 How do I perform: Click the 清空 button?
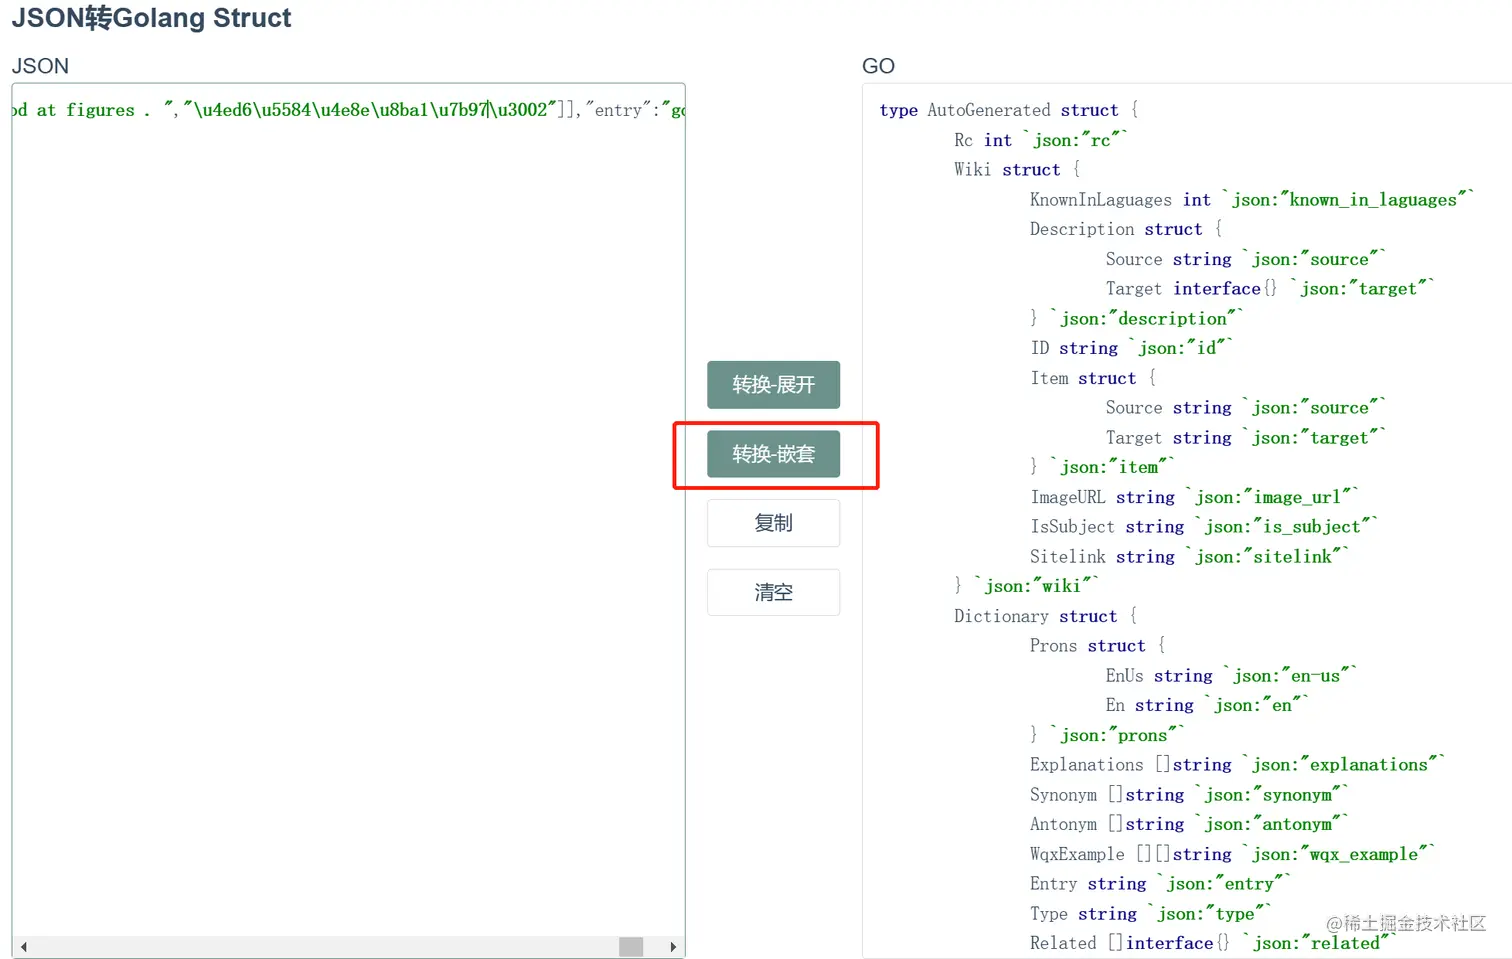pos(773,592)
